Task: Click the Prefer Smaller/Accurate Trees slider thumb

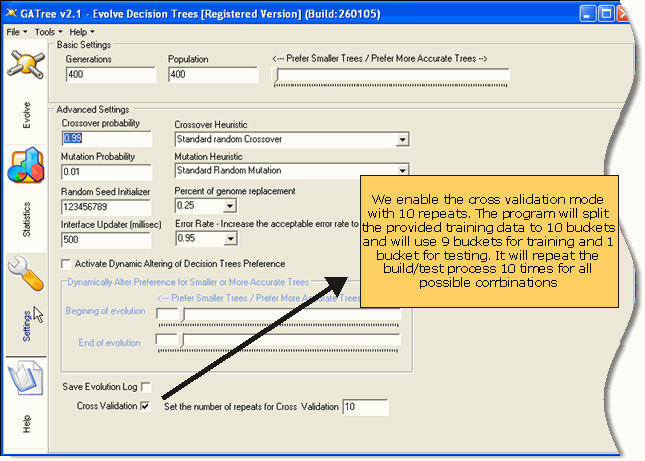Action: point(277,76)
